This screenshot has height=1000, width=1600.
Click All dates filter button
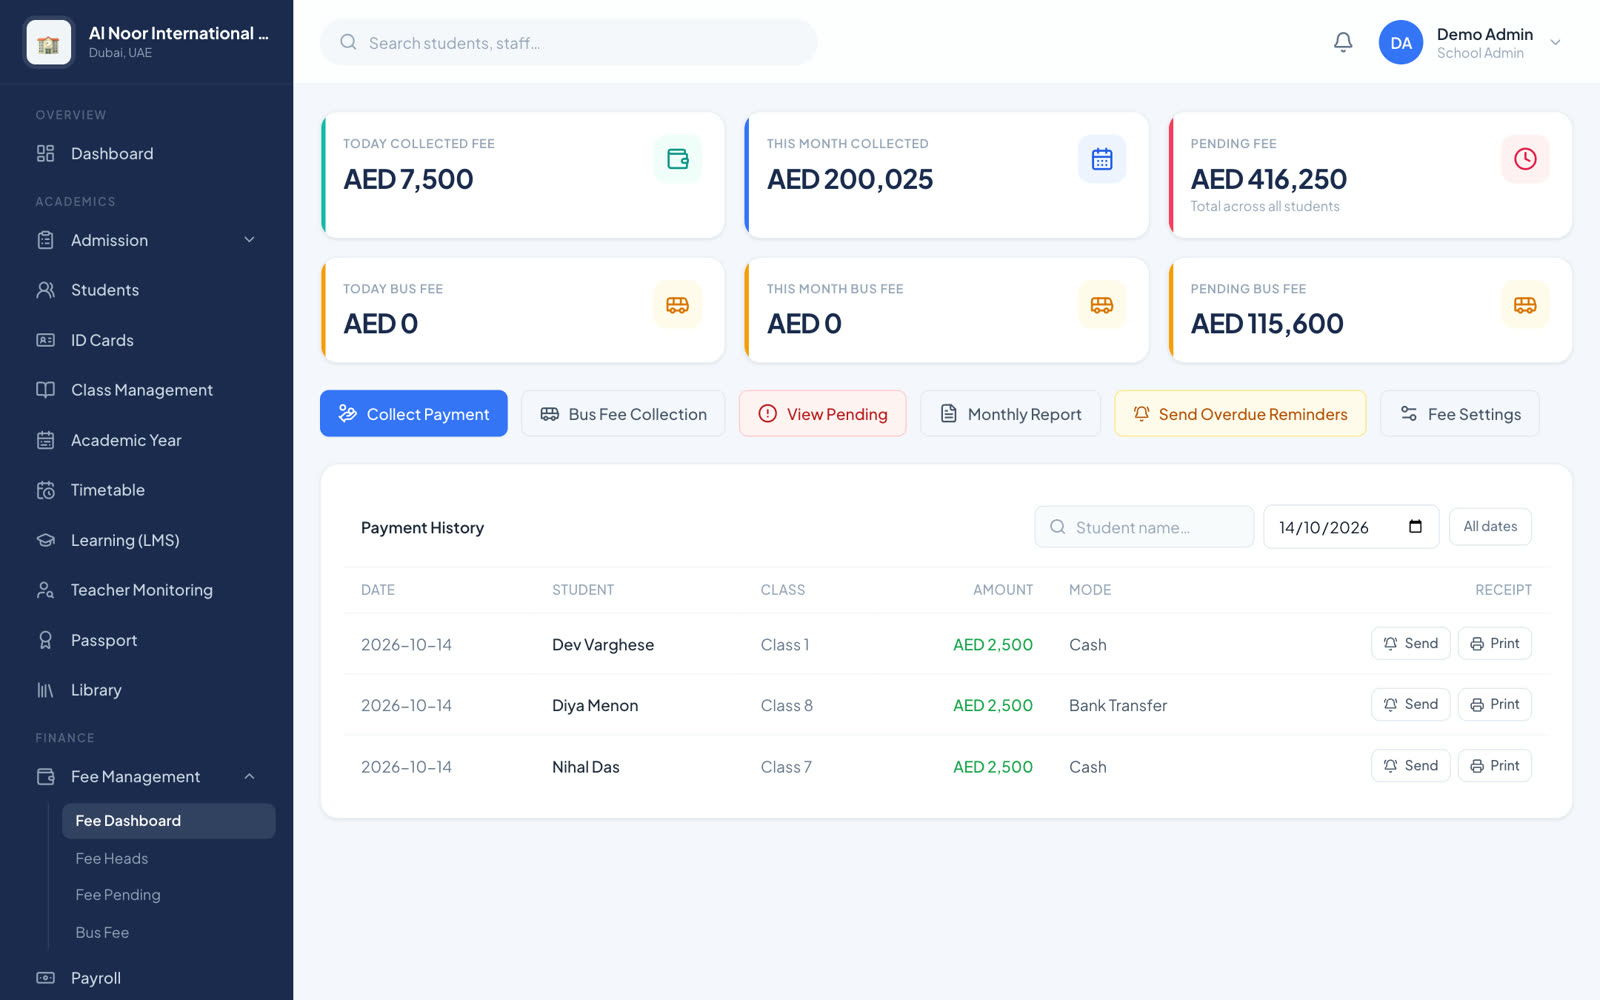click(x=1490, y=527)
